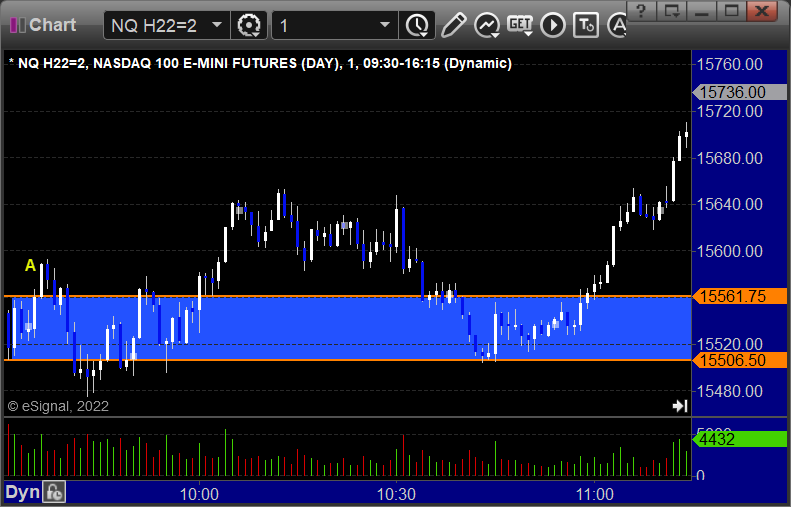Click the 10:30 time axis label
Screen dimensions: 791x507
coord(397,494)
